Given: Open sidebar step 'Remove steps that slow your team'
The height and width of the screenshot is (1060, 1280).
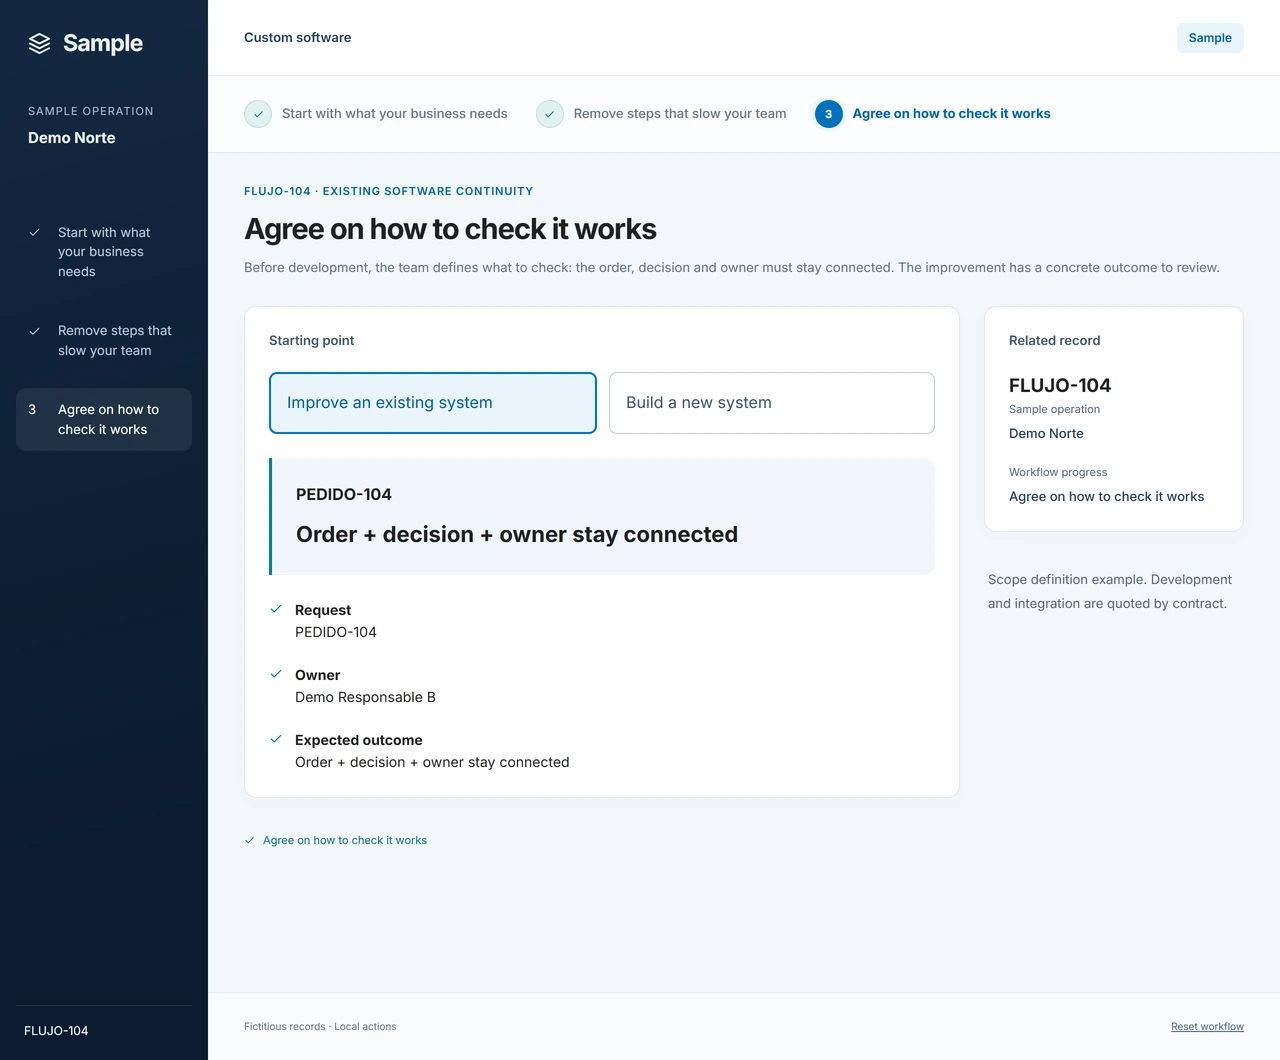Looking at the screenshot, I should click(x=104, y=340).
